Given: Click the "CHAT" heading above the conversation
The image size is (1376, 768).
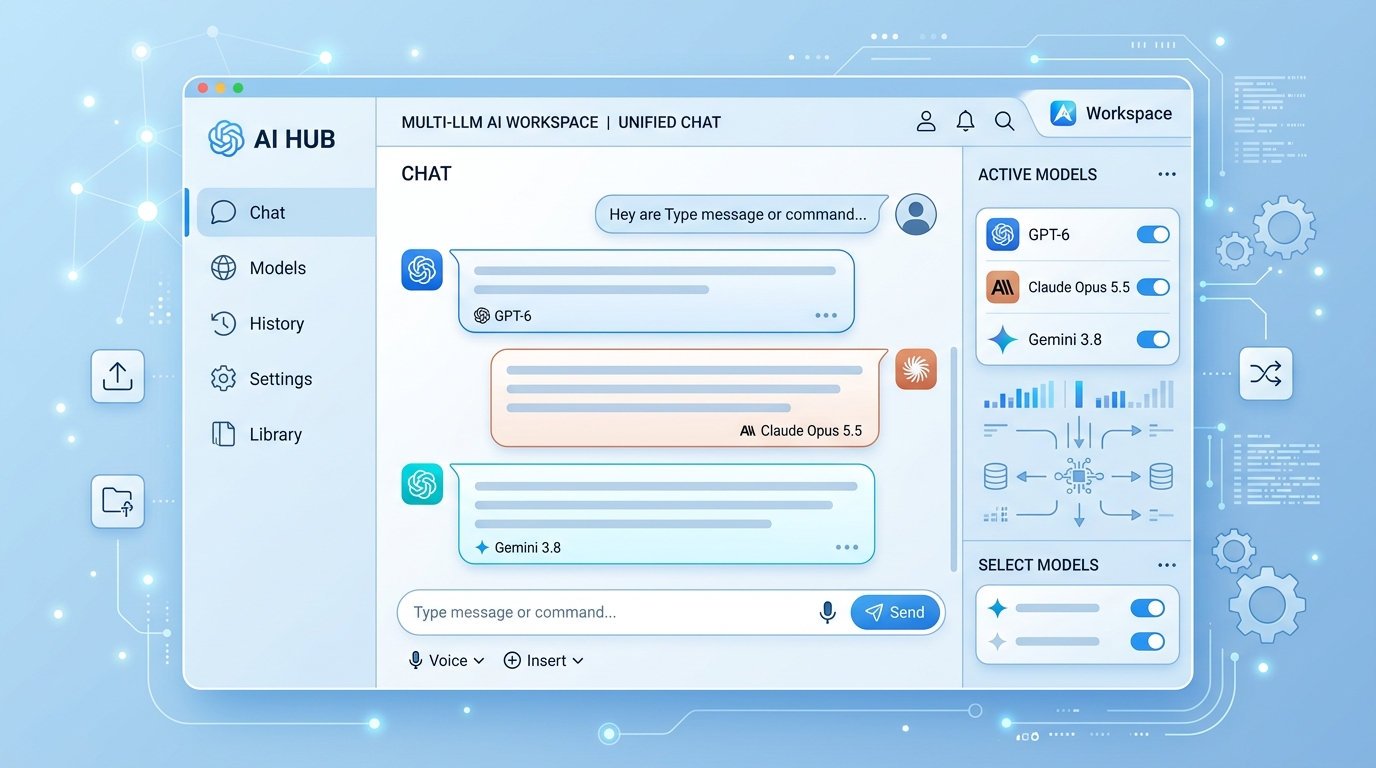Looking at the screenshot, I should pos(426,174).
